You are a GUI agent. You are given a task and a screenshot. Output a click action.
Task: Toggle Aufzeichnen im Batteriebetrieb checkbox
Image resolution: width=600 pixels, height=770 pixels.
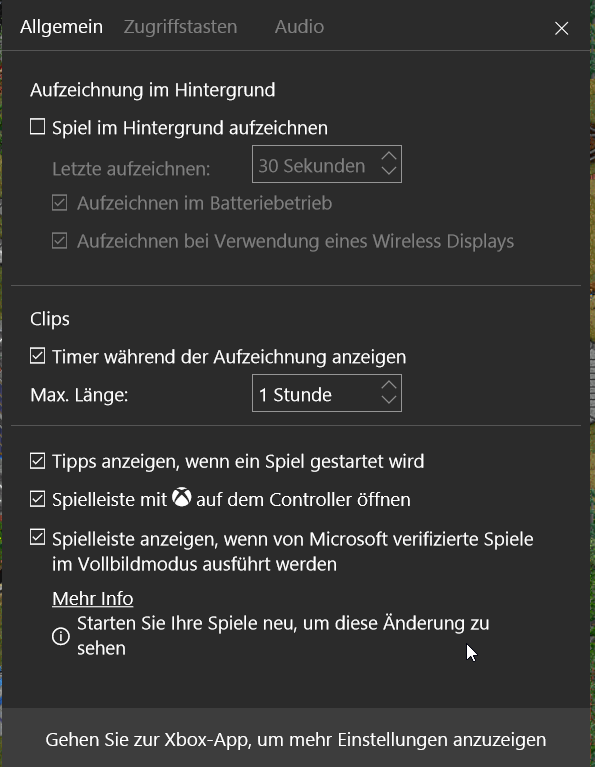tap(59, 203)
